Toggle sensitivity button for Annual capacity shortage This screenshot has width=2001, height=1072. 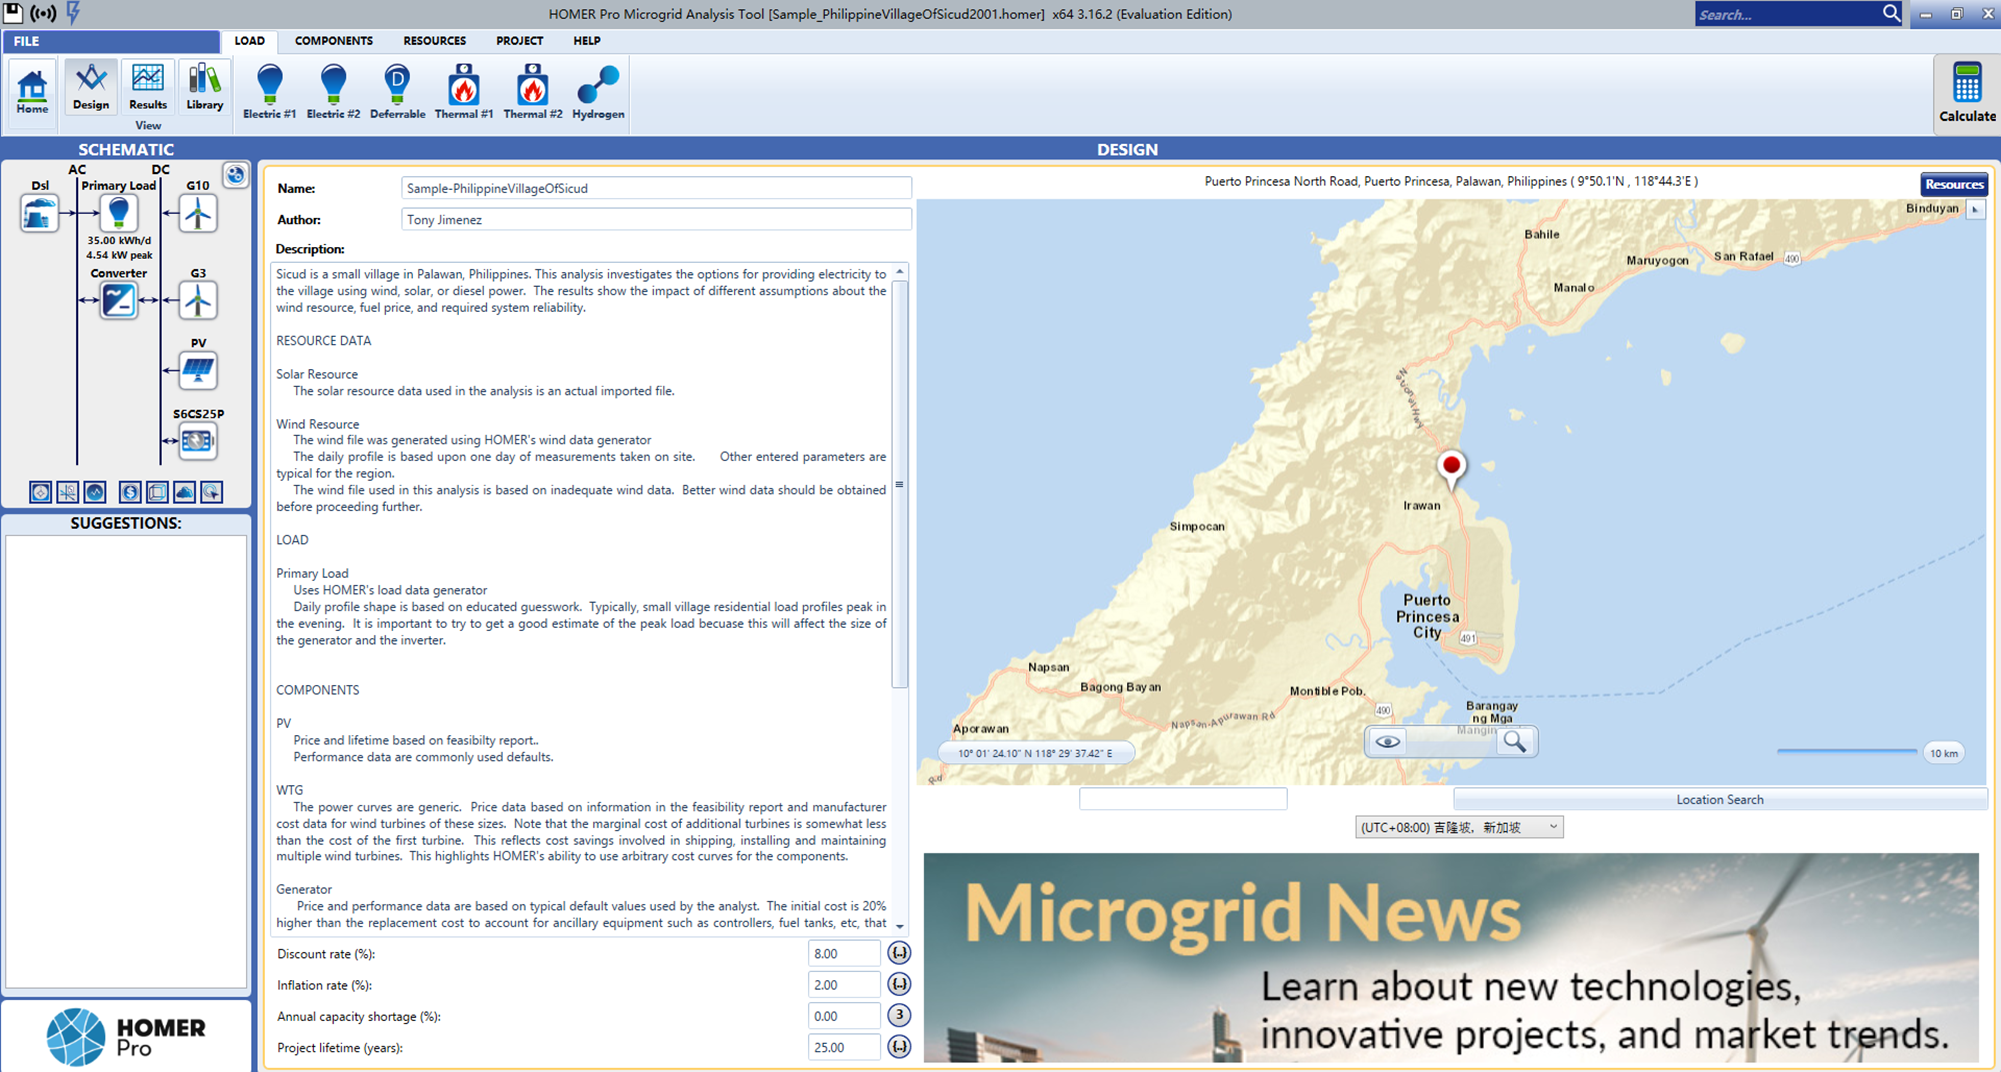[x=899, y=1016]
